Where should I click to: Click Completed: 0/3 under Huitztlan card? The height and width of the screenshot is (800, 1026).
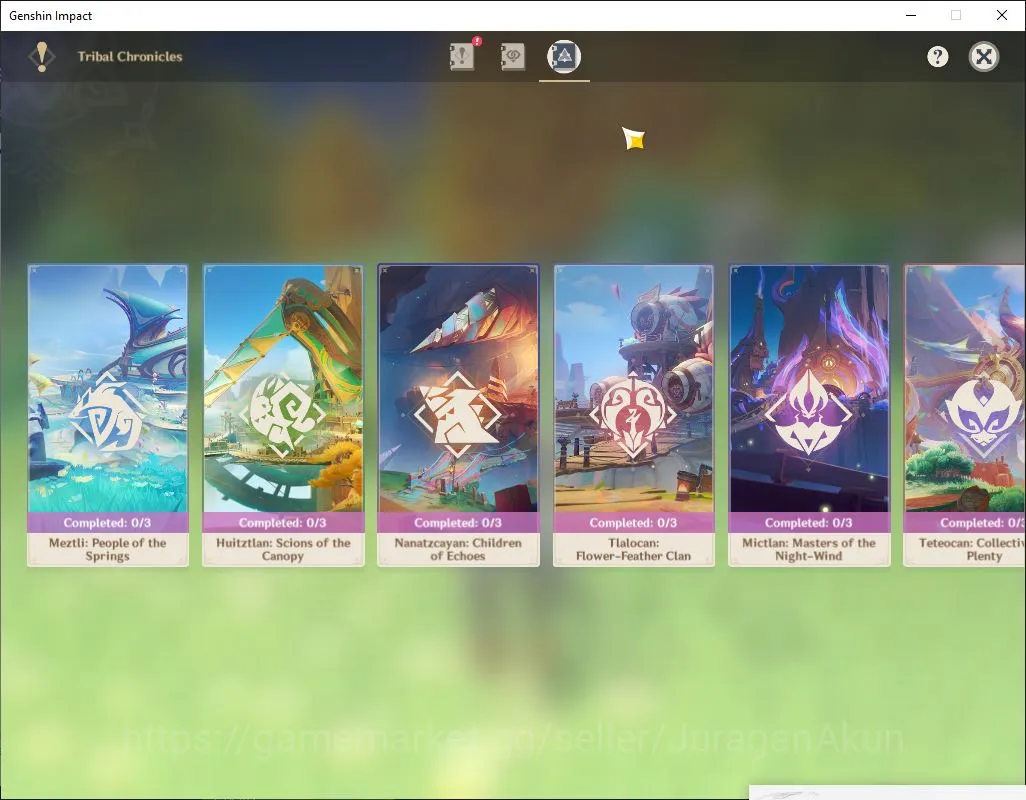click(x=283, y=523)
